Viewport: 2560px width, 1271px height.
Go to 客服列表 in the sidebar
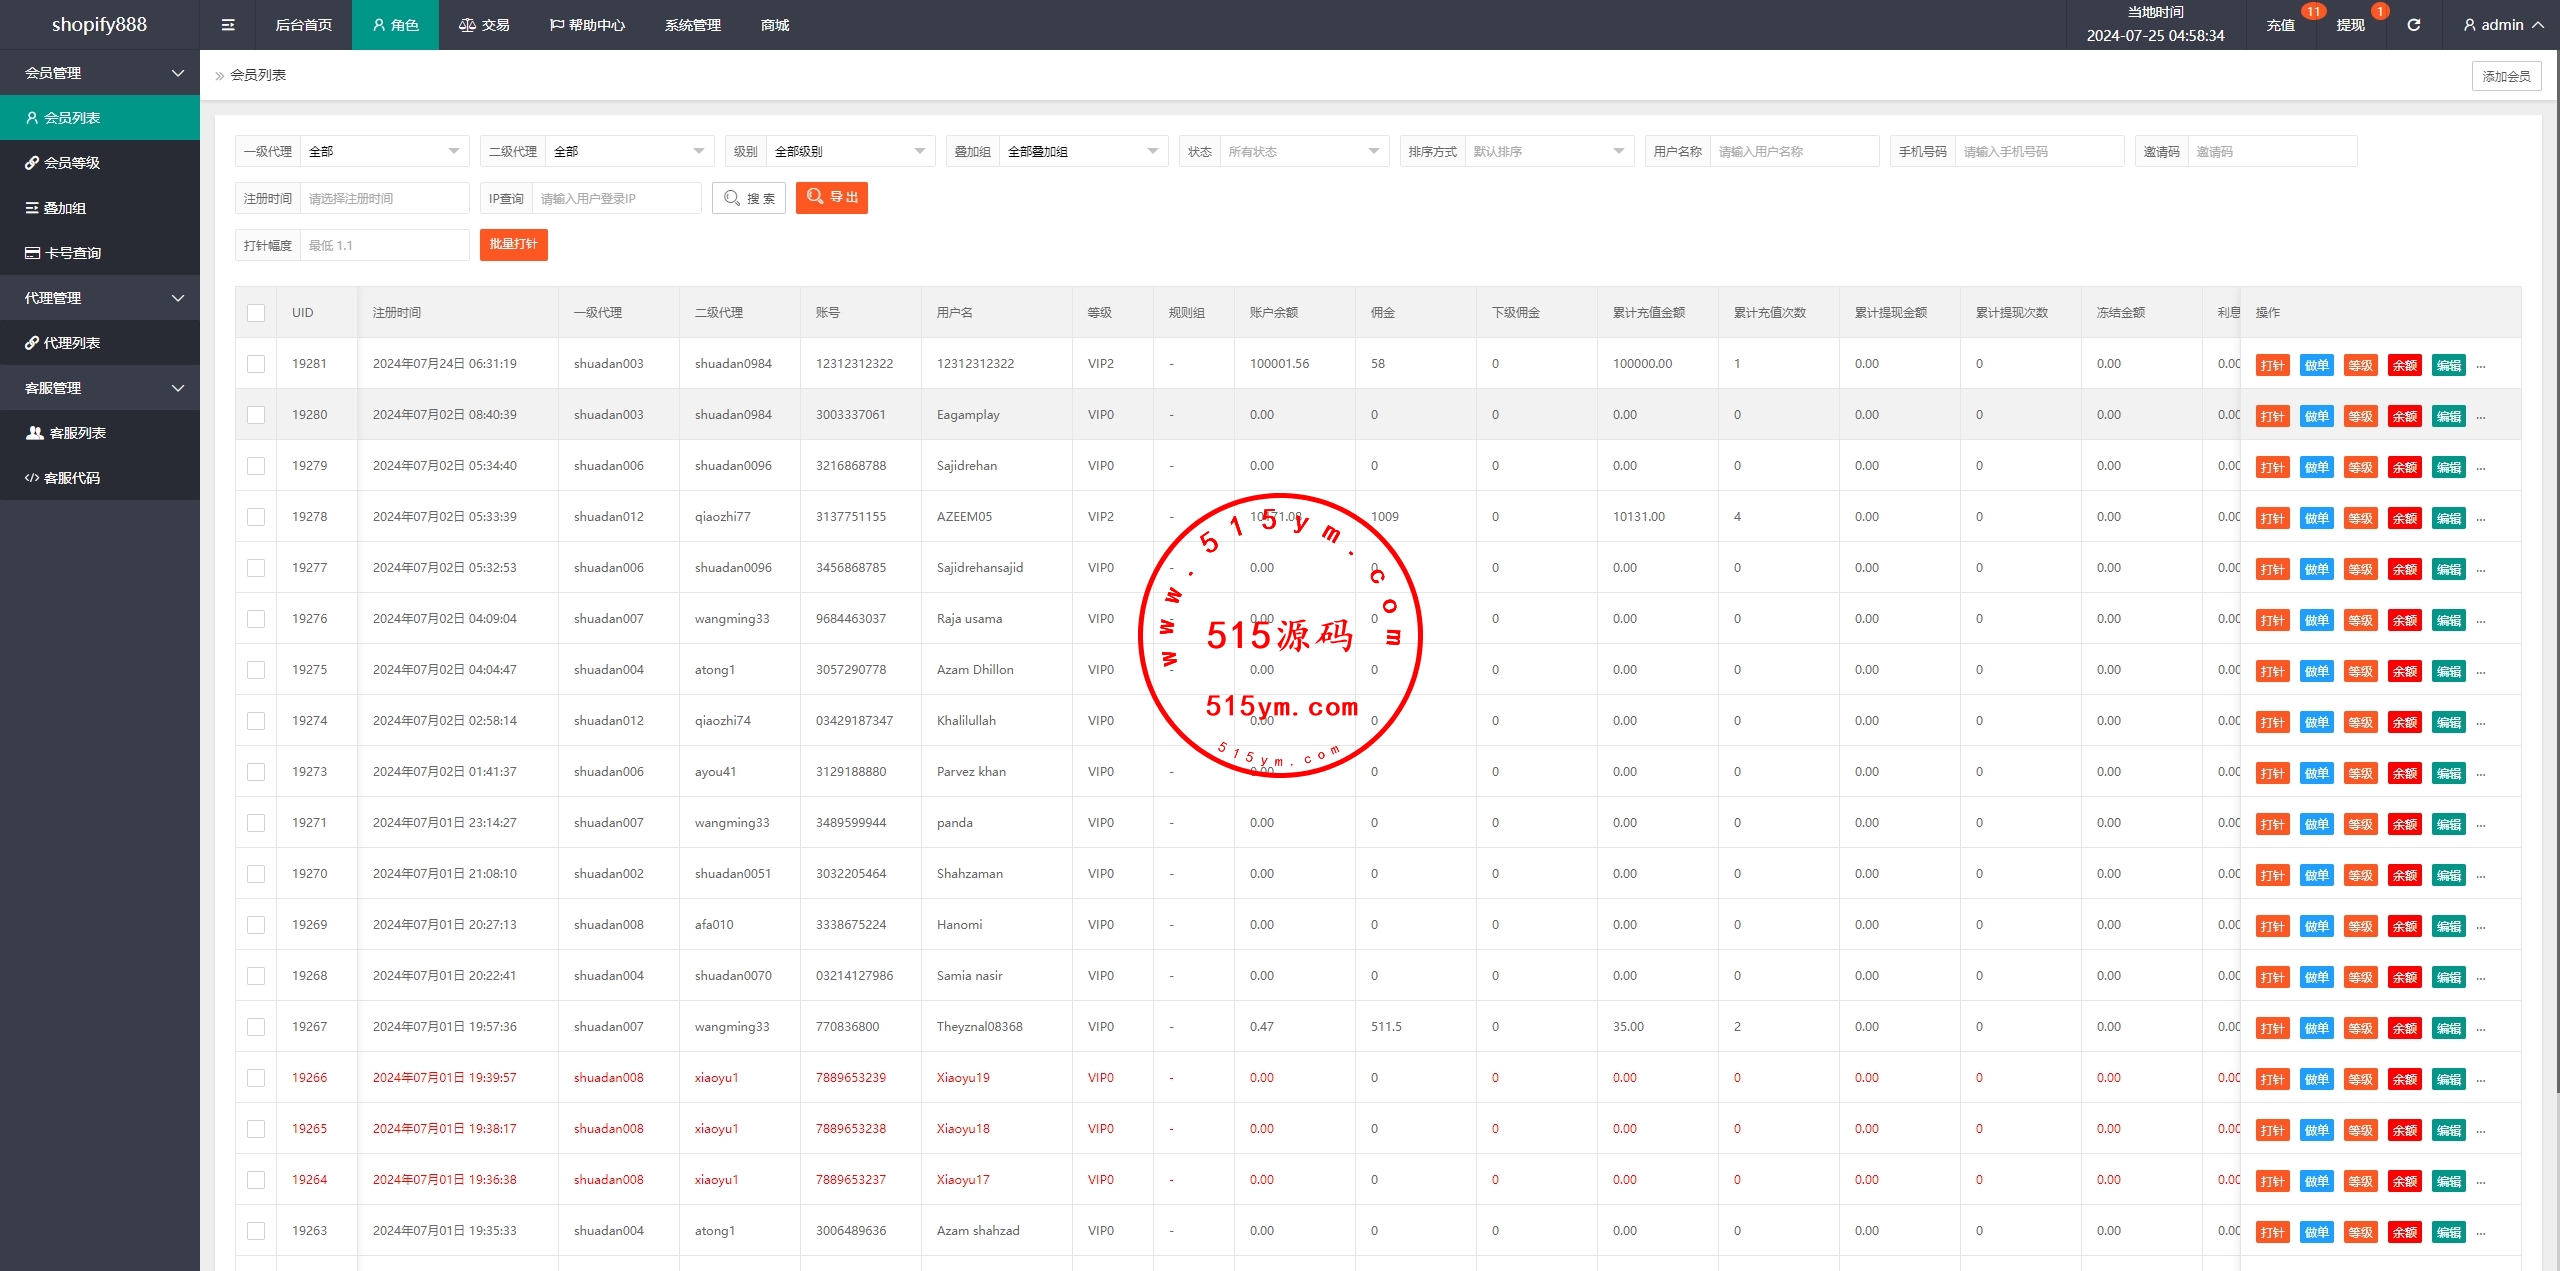[x=77, y=433]
